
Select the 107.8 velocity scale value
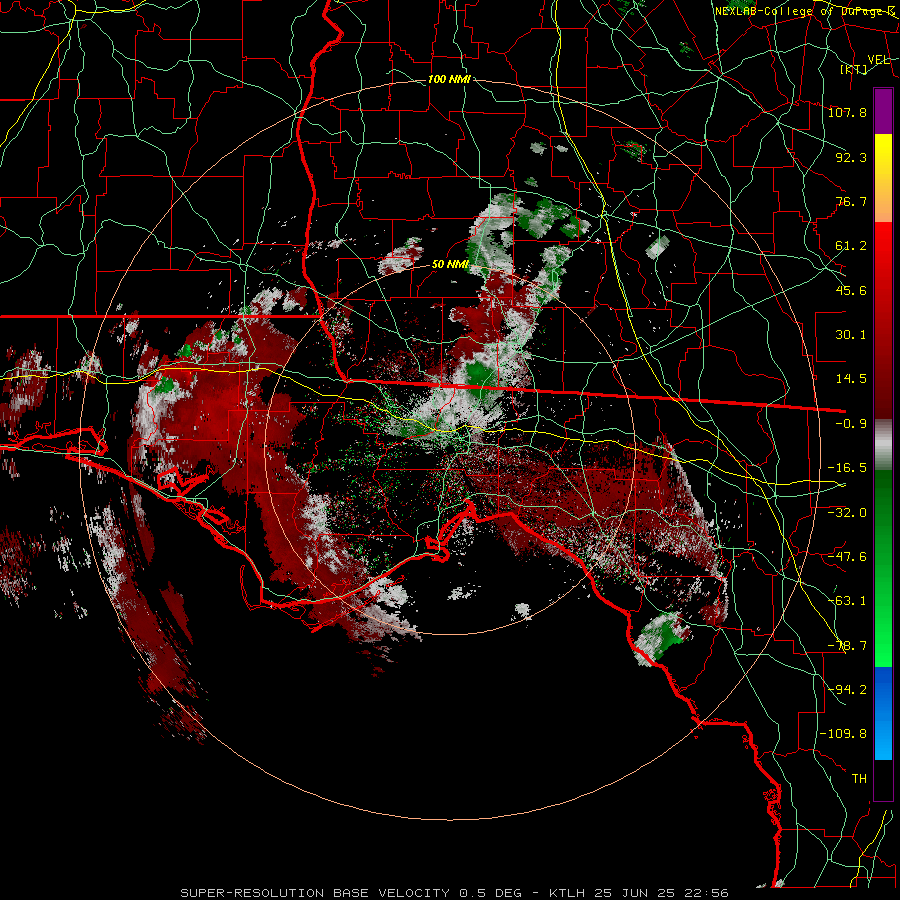pyautogui.click(x=847, y=112)
